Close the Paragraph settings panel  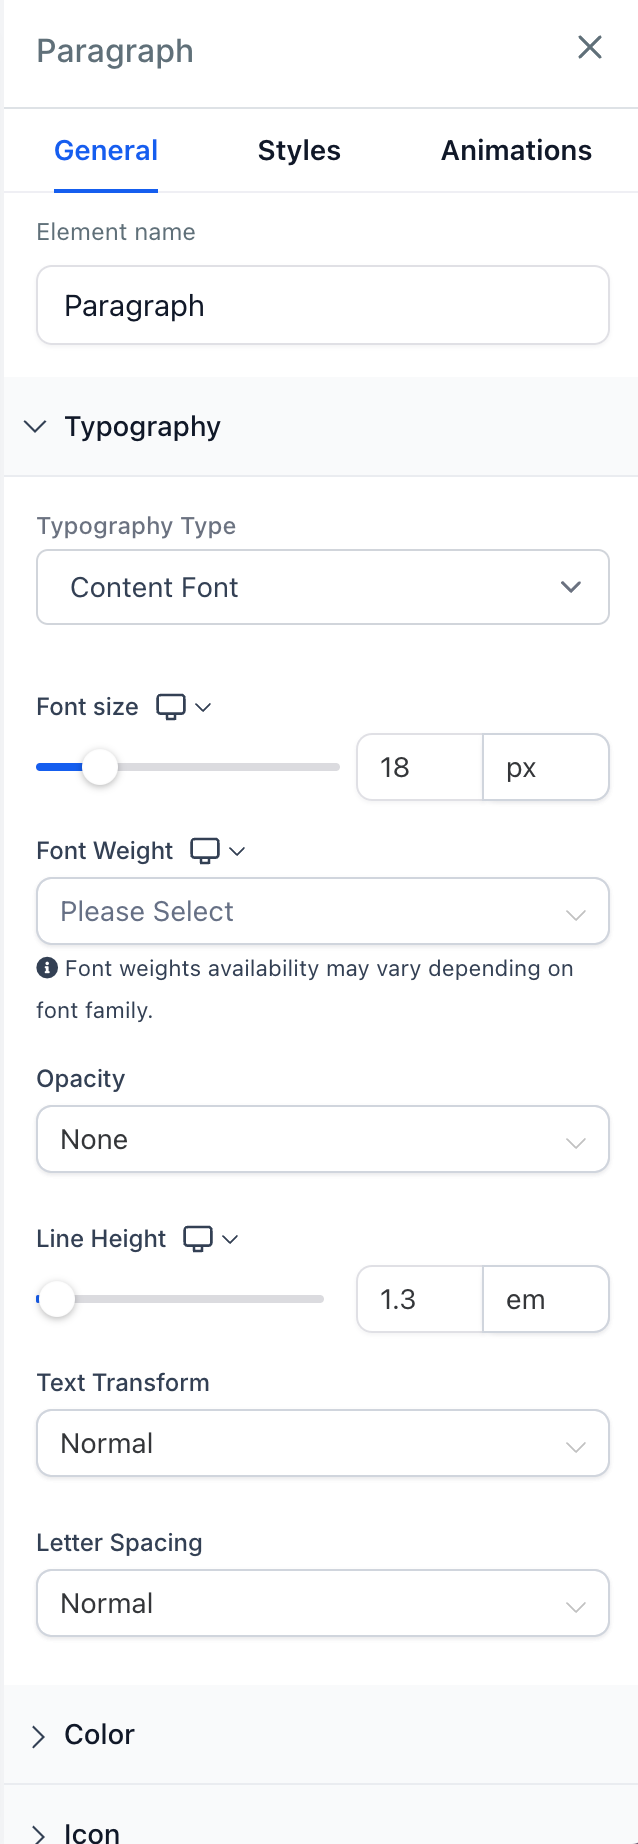[590, 47]
